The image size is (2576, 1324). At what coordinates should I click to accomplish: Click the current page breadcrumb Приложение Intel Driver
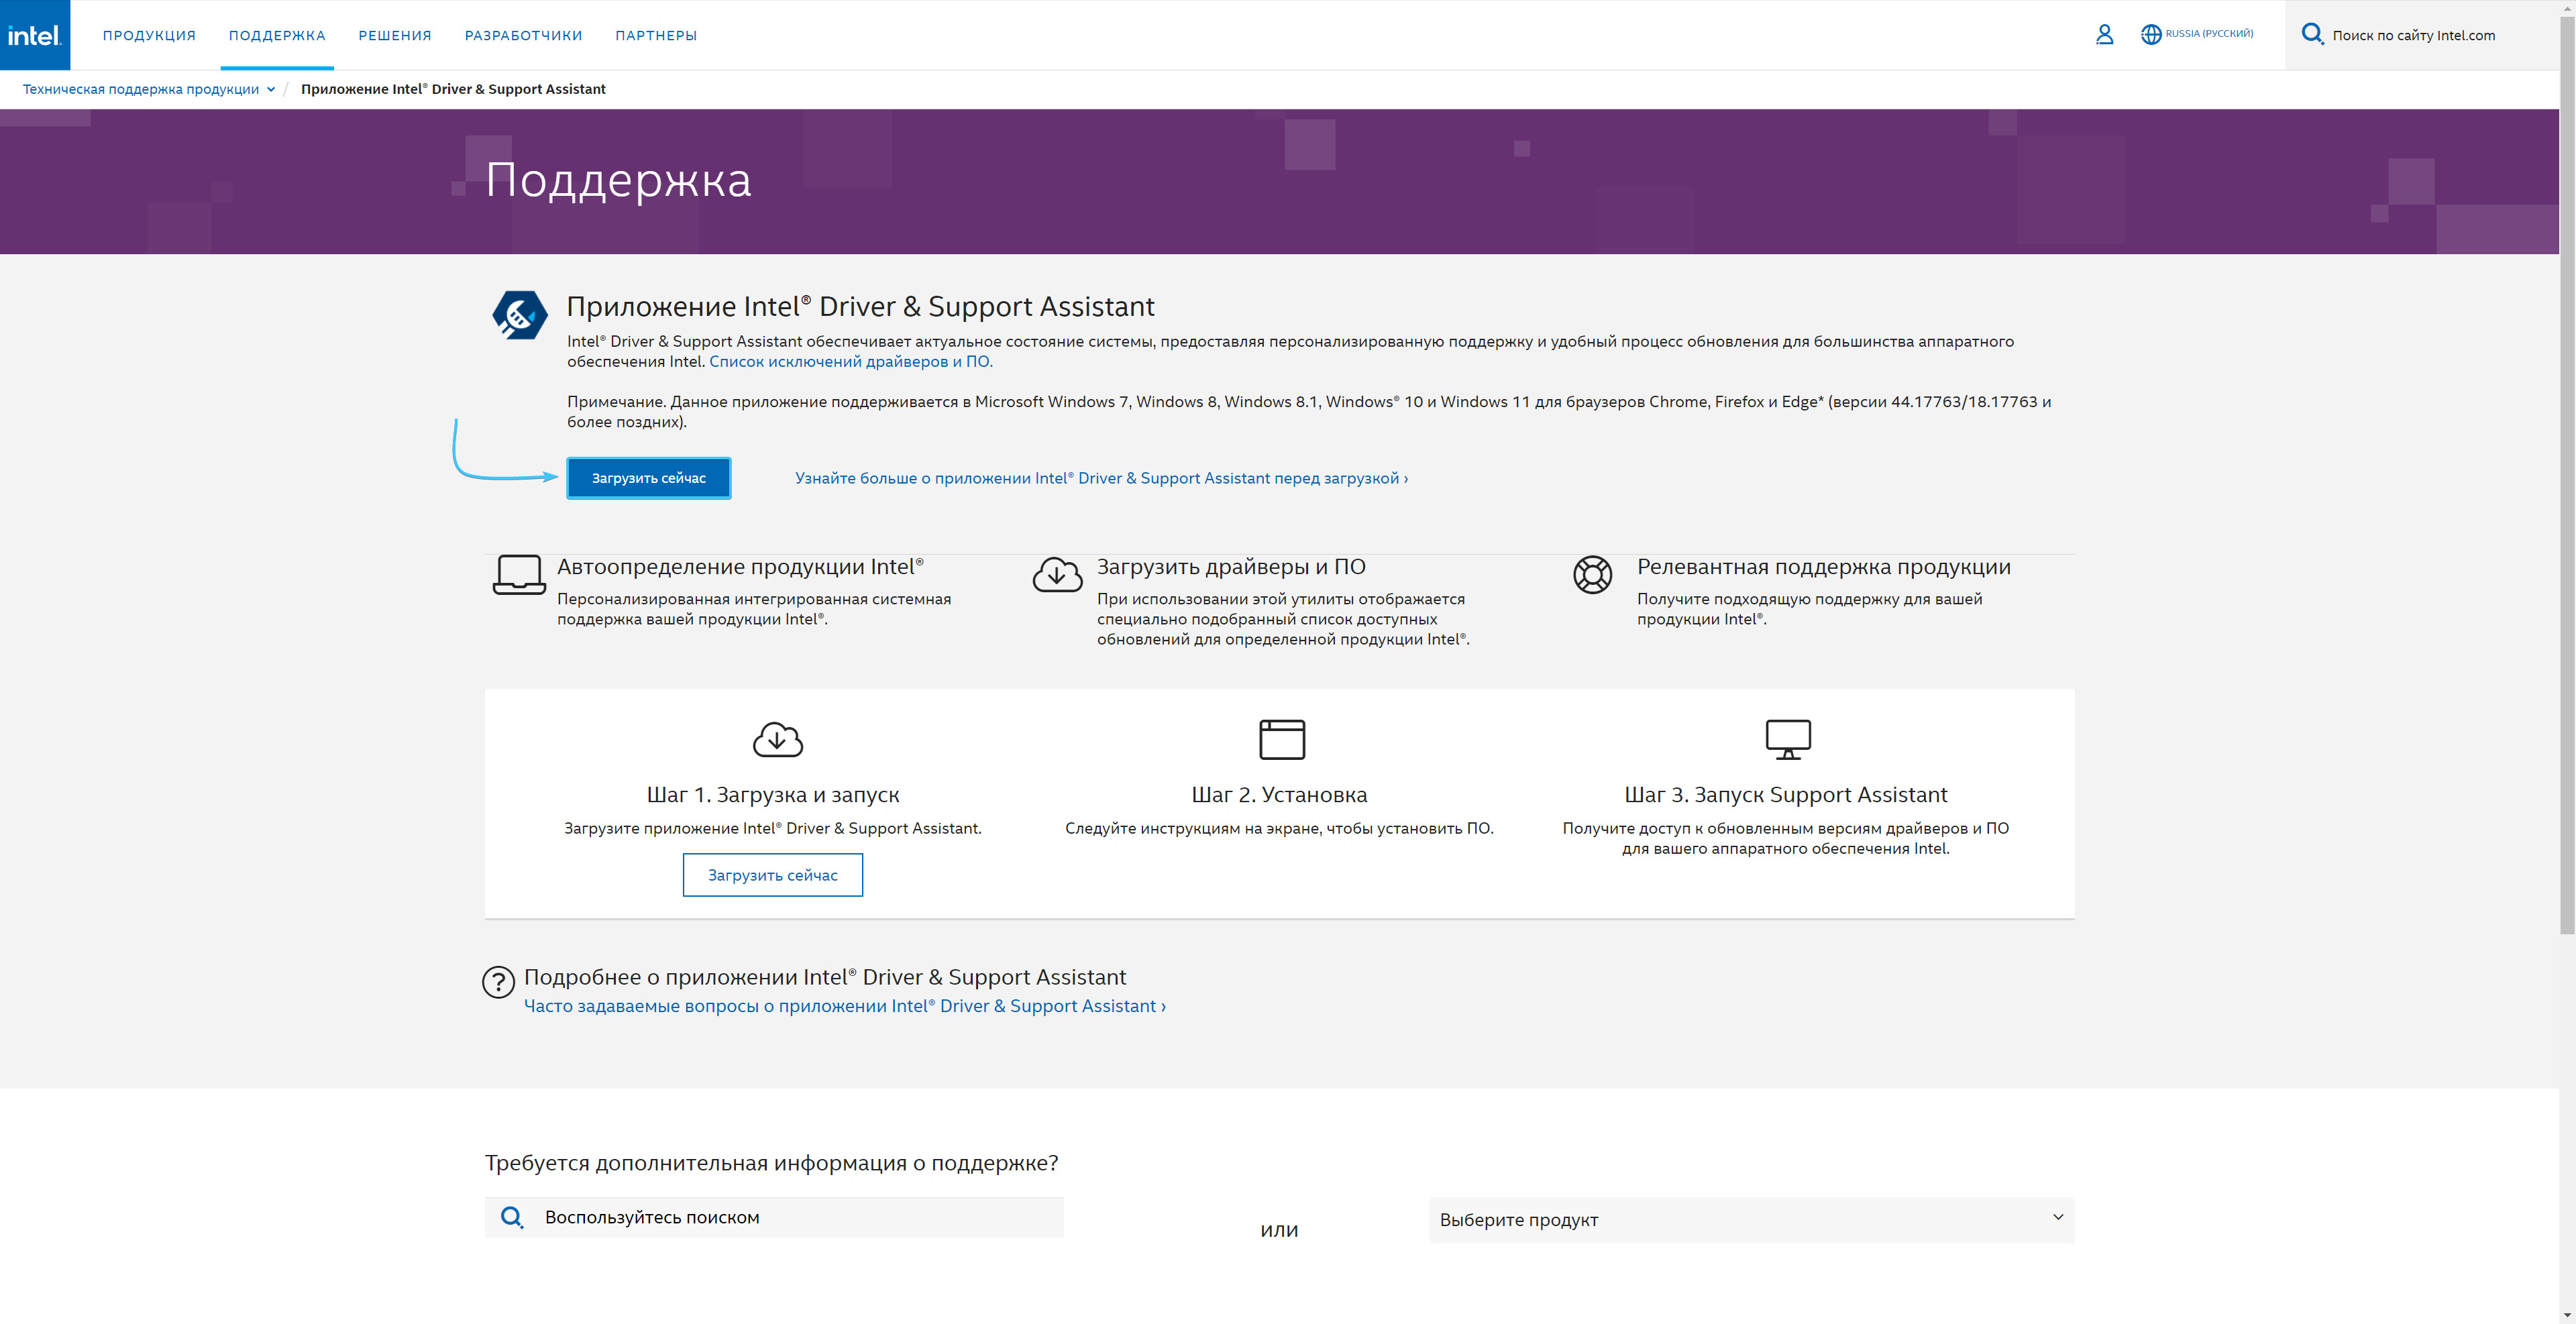453,89
